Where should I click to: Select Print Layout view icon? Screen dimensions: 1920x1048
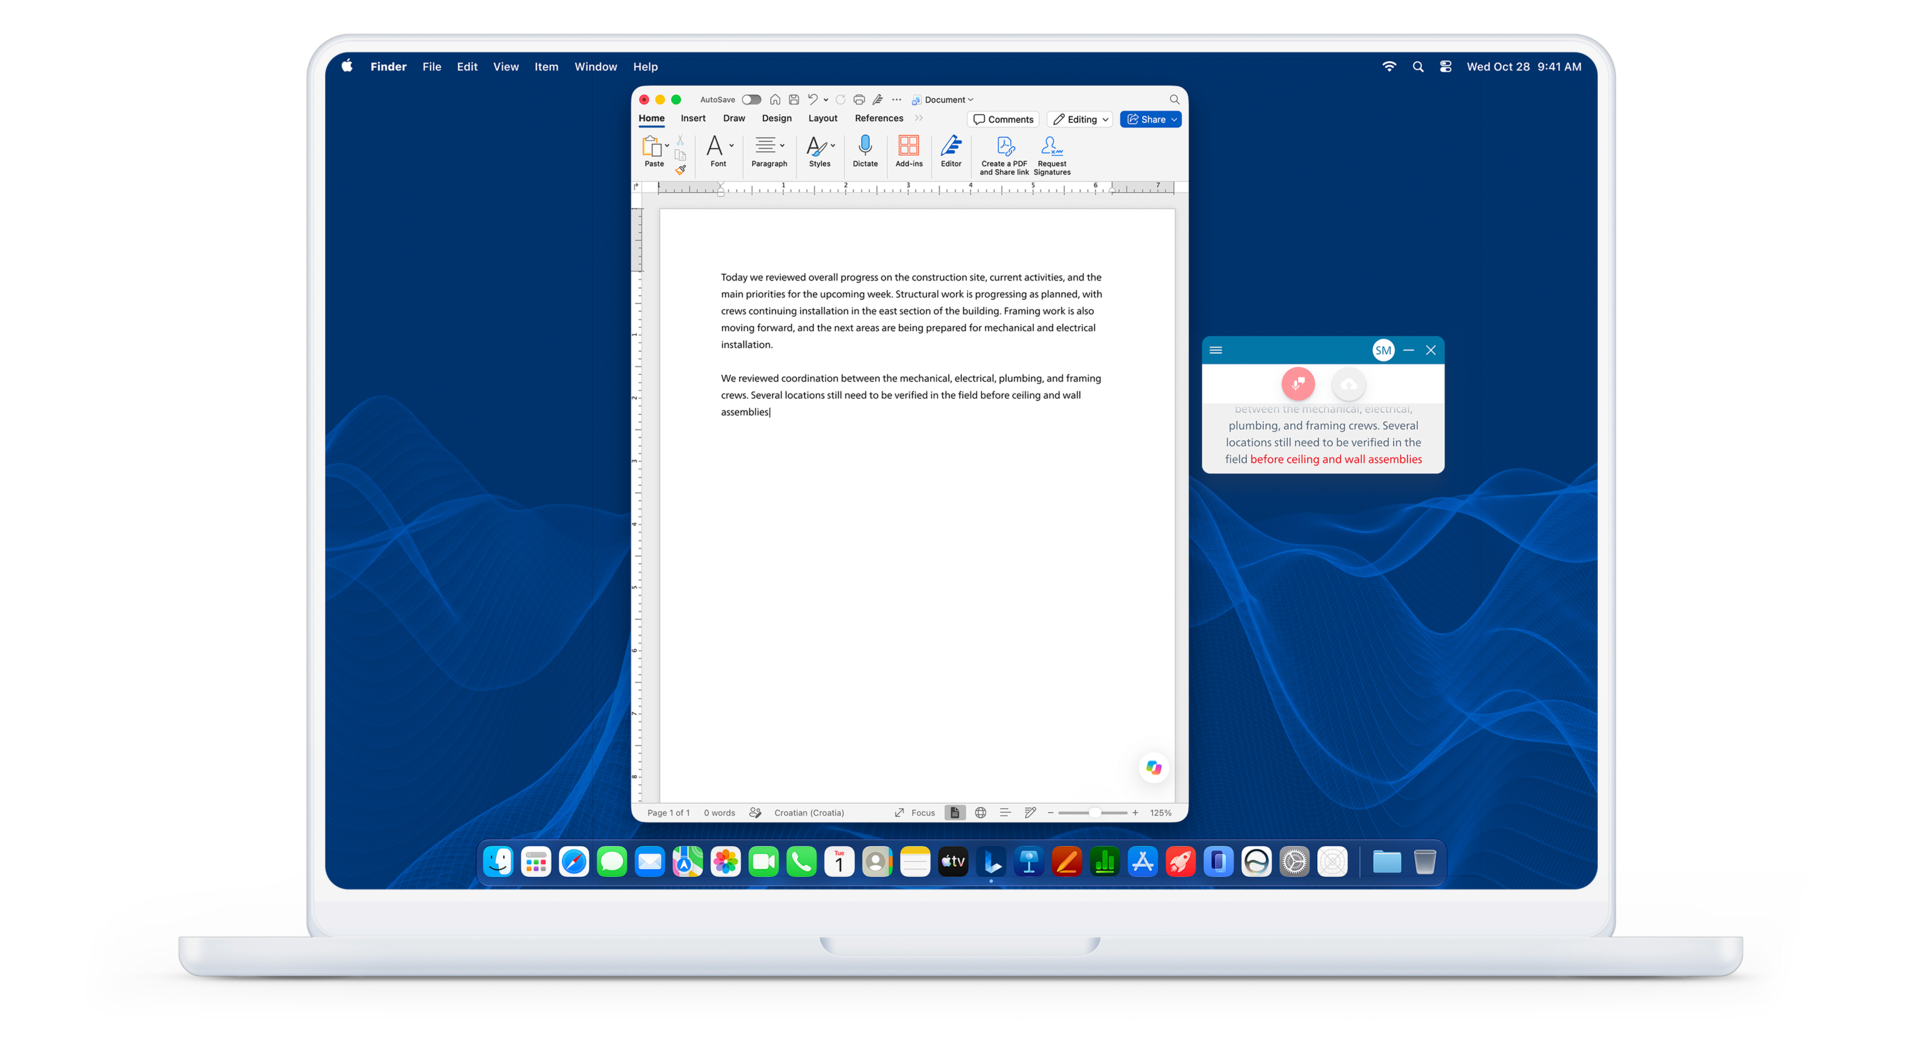955,813
